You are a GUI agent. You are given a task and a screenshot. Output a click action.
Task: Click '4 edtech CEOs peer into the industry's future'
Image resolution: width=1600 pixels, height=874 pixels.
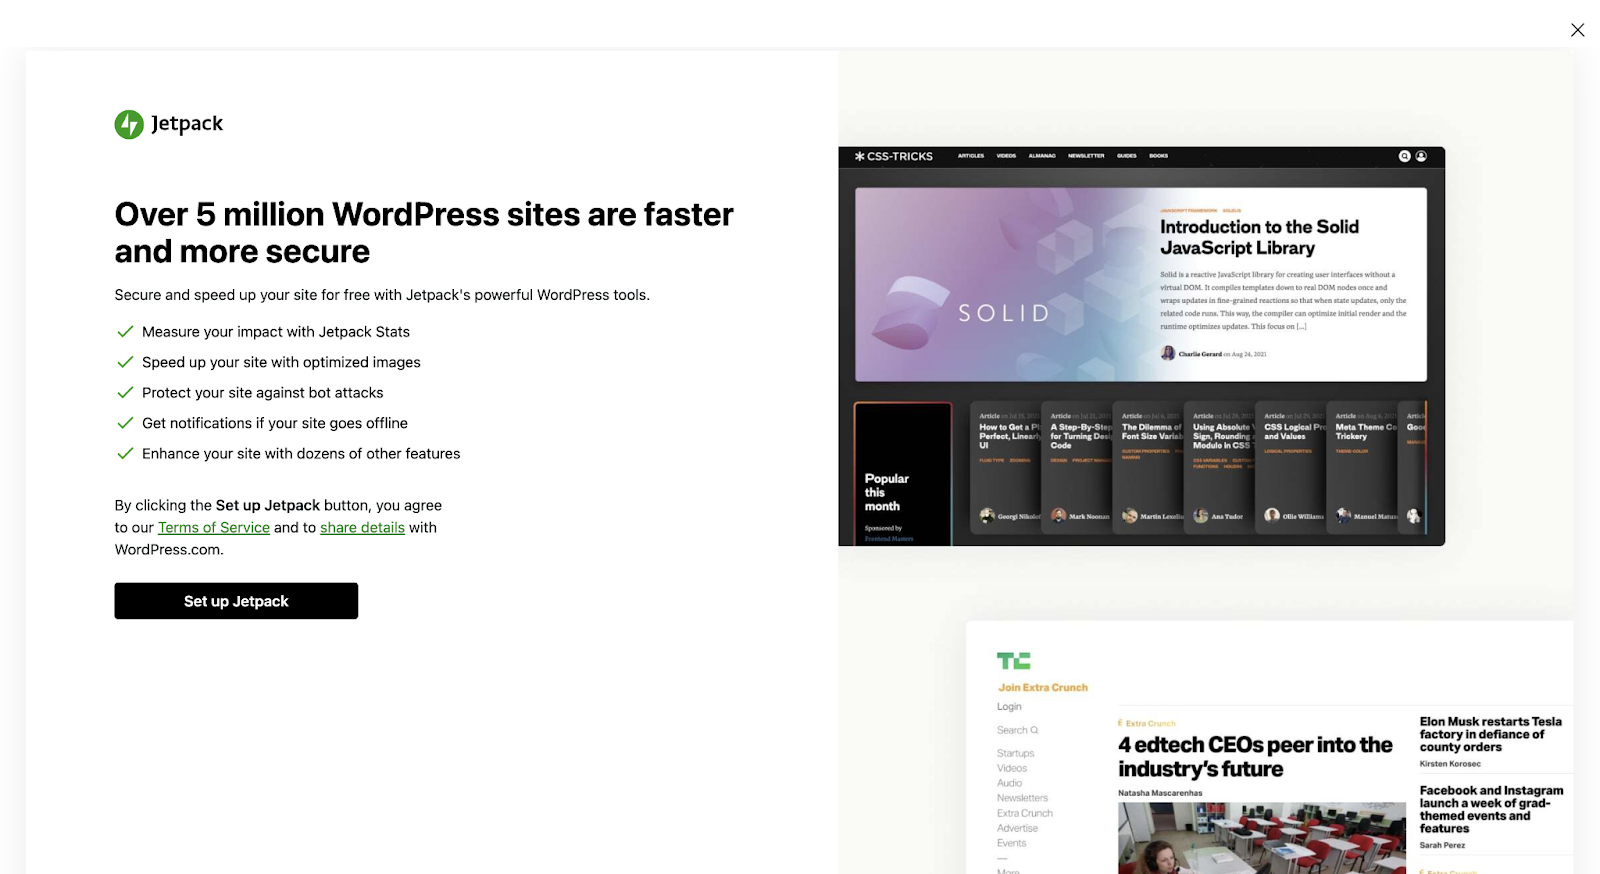point(1255,757)
